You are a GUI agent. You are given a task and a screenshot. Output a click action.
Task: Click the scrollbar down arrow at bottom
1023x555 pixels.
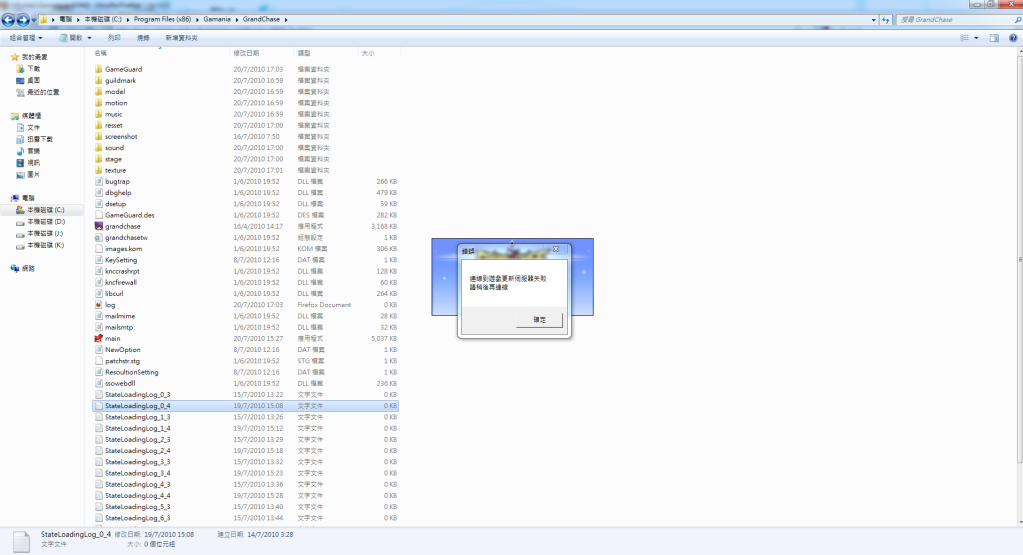click(x=1019, y=522)
